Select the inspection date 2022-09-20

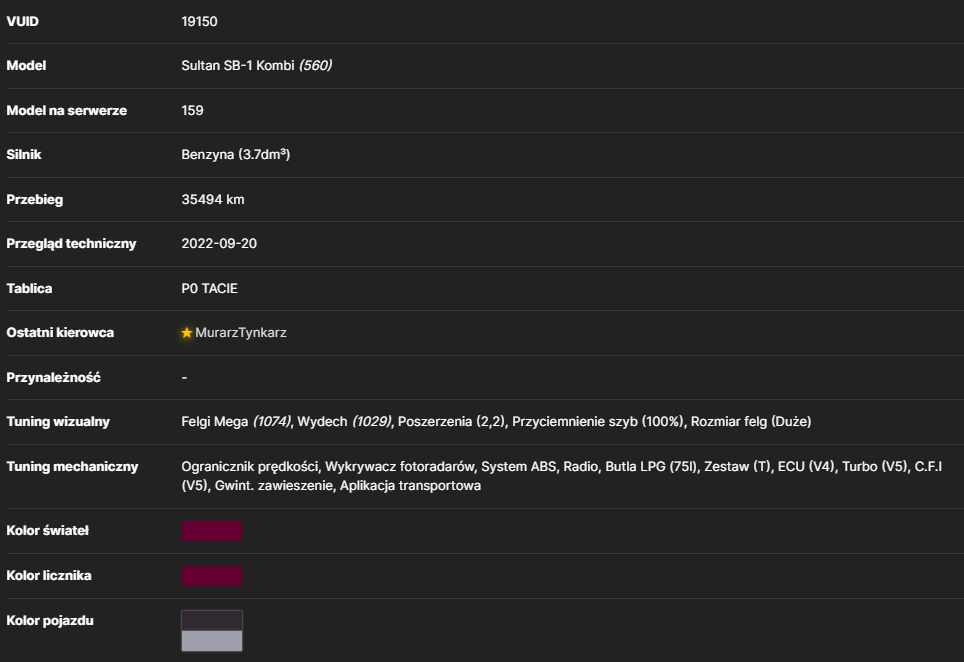click(x=219, y=243)
